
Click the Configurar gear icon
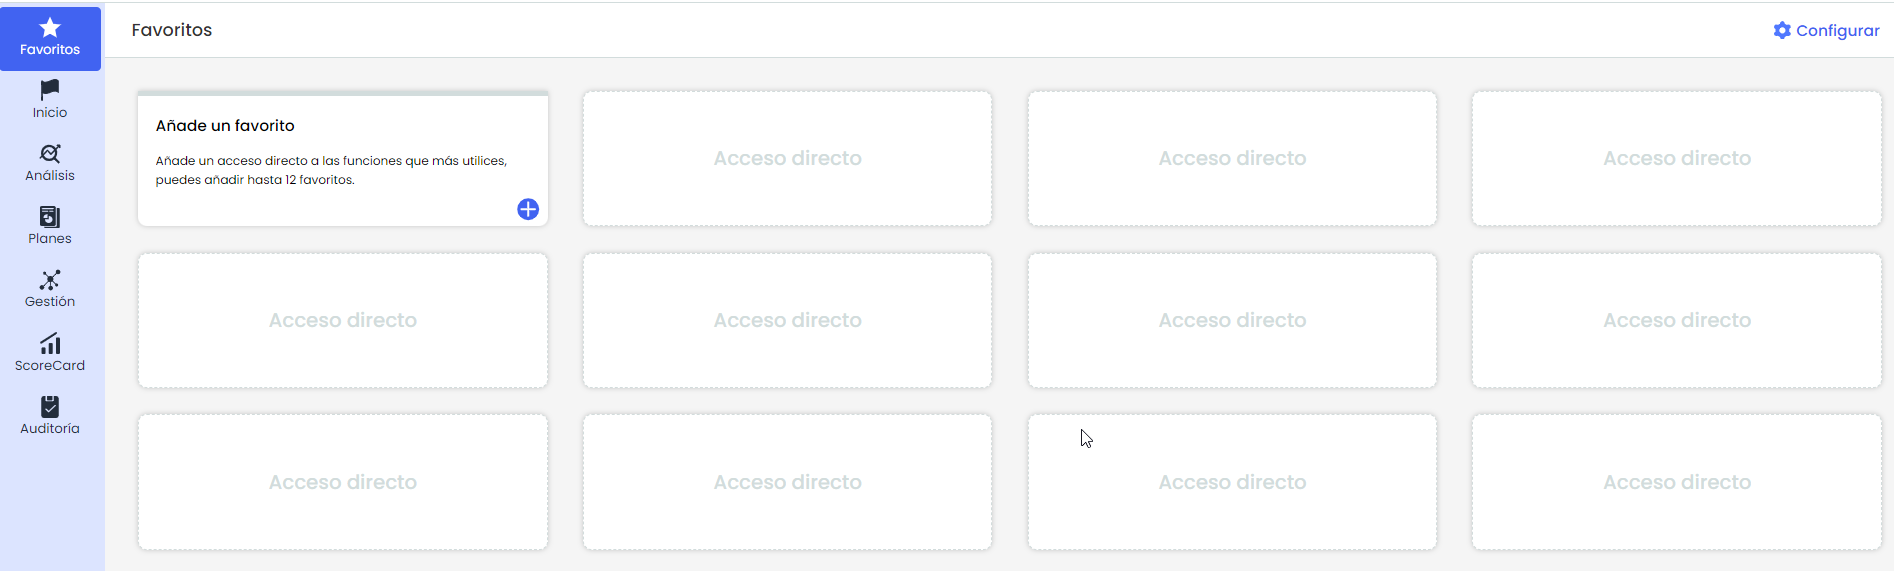1782,31
